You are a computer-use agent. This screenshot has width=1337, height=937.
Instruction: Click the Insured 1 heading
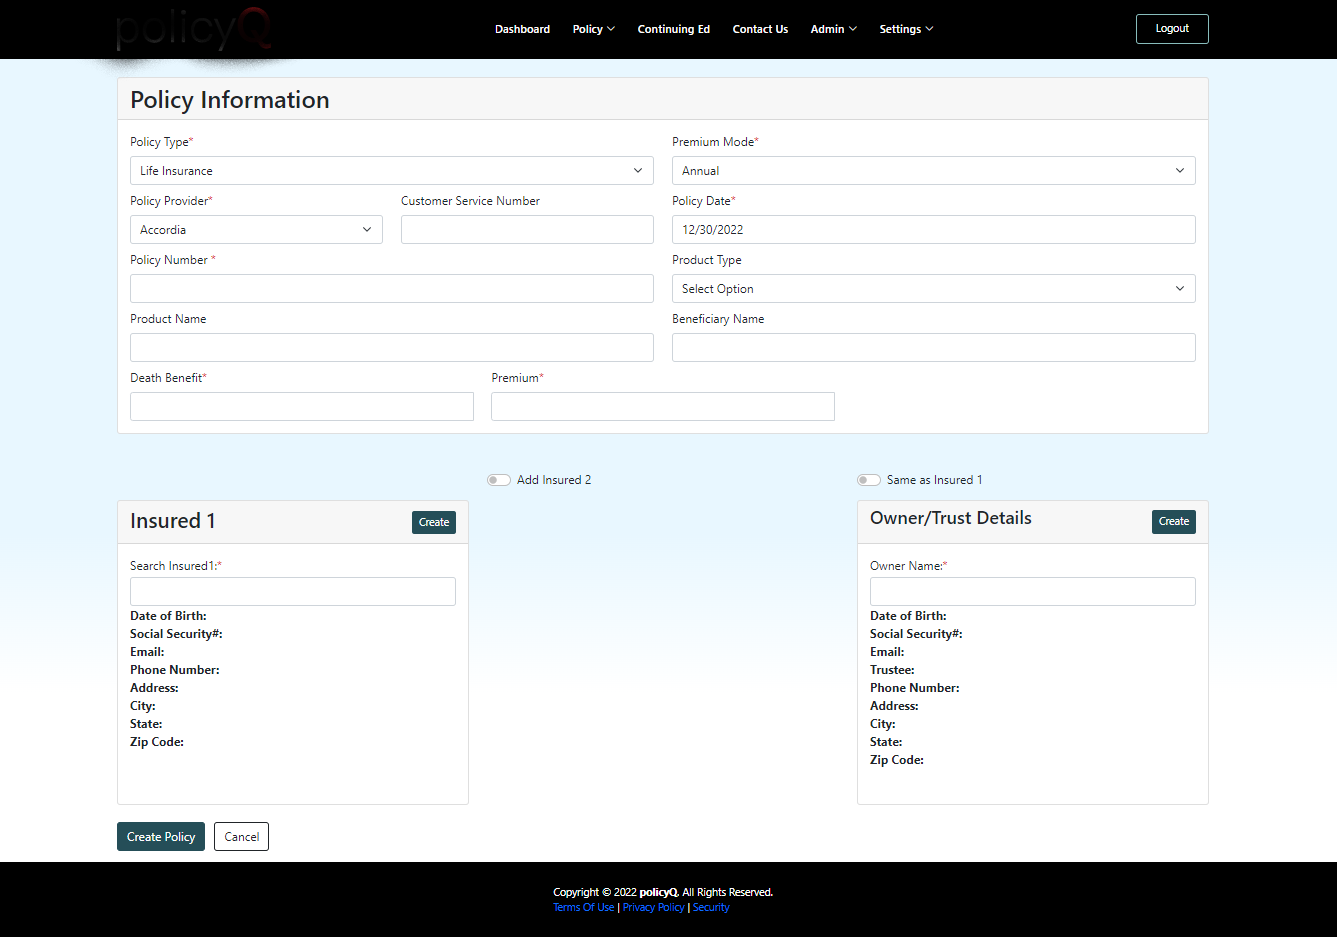coord(173,521)
